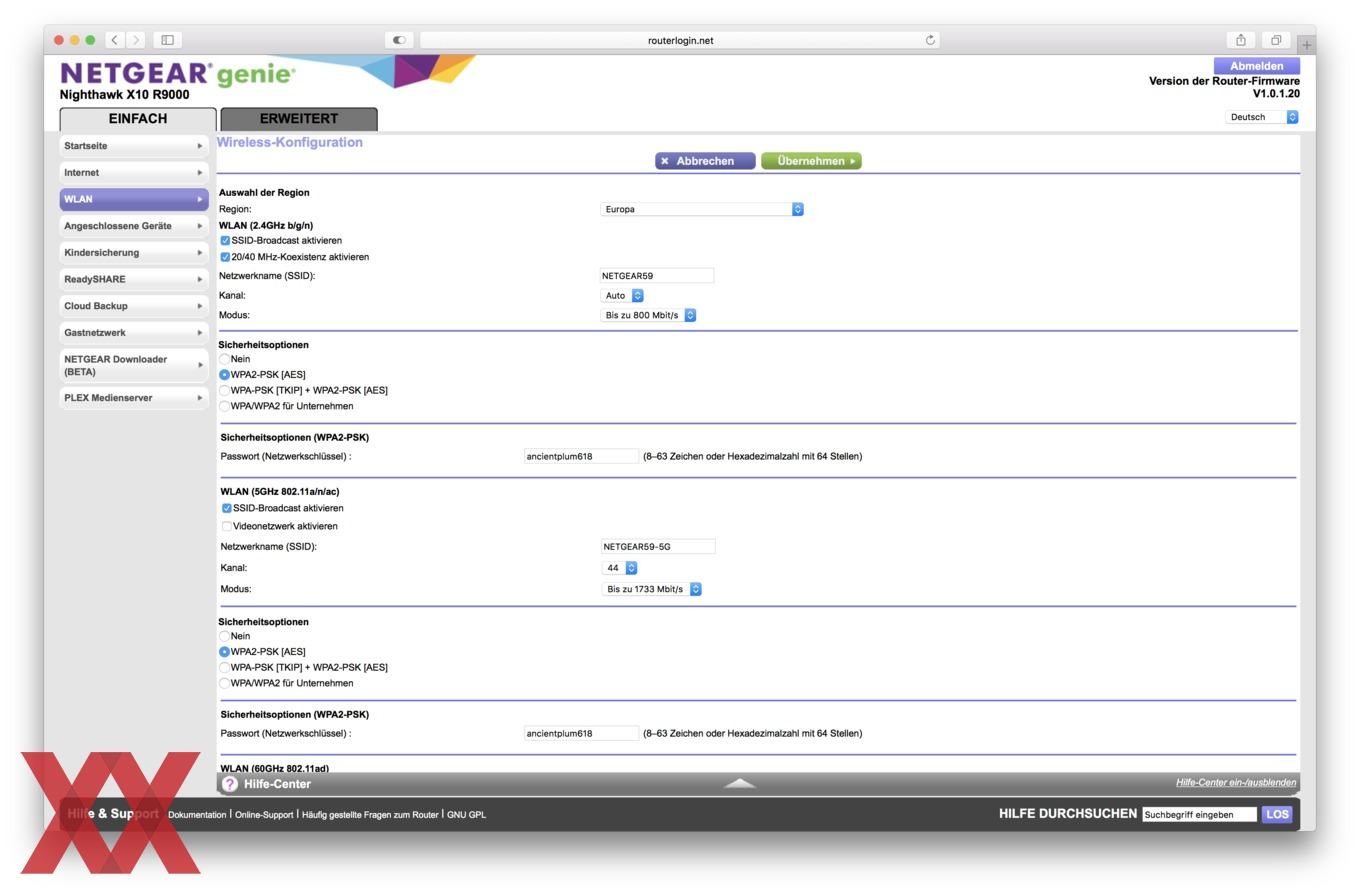
Task: Open the Region dropdown showing Europa
Action: pyautogui.click(x=702, y=209)
